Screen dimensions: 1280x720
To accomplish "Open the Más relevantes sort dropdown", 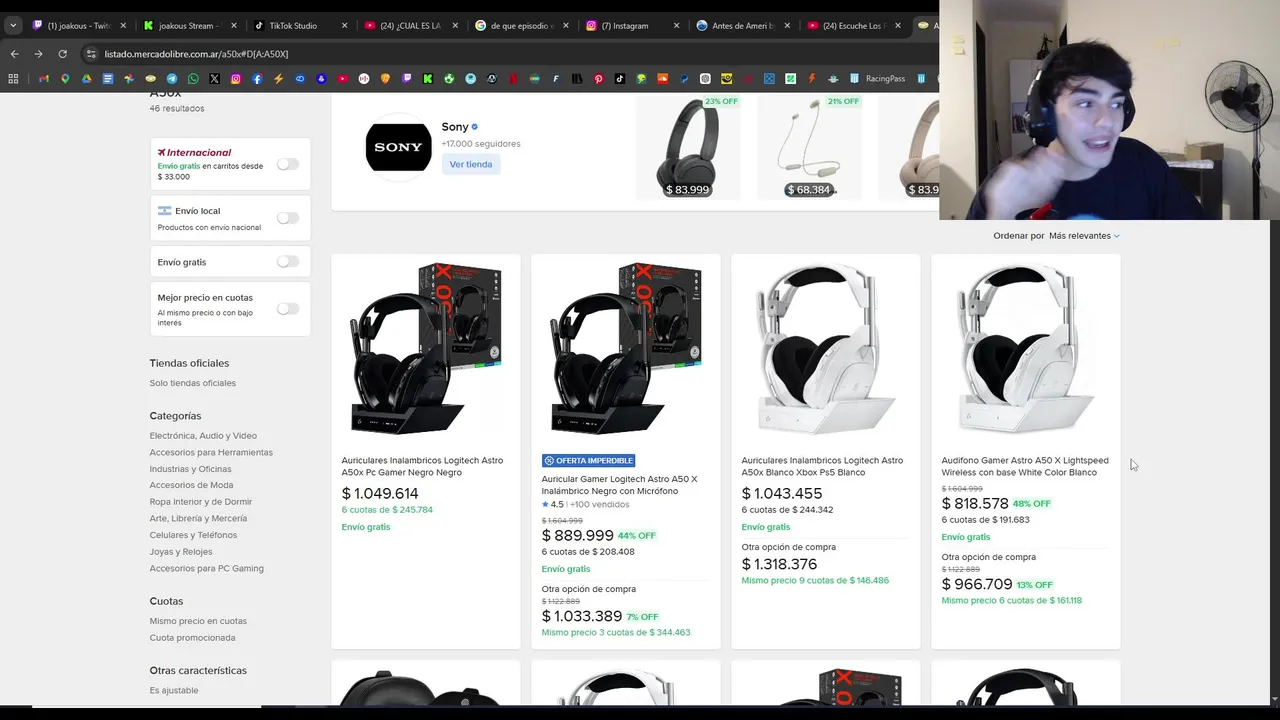I will point(1084,236).
